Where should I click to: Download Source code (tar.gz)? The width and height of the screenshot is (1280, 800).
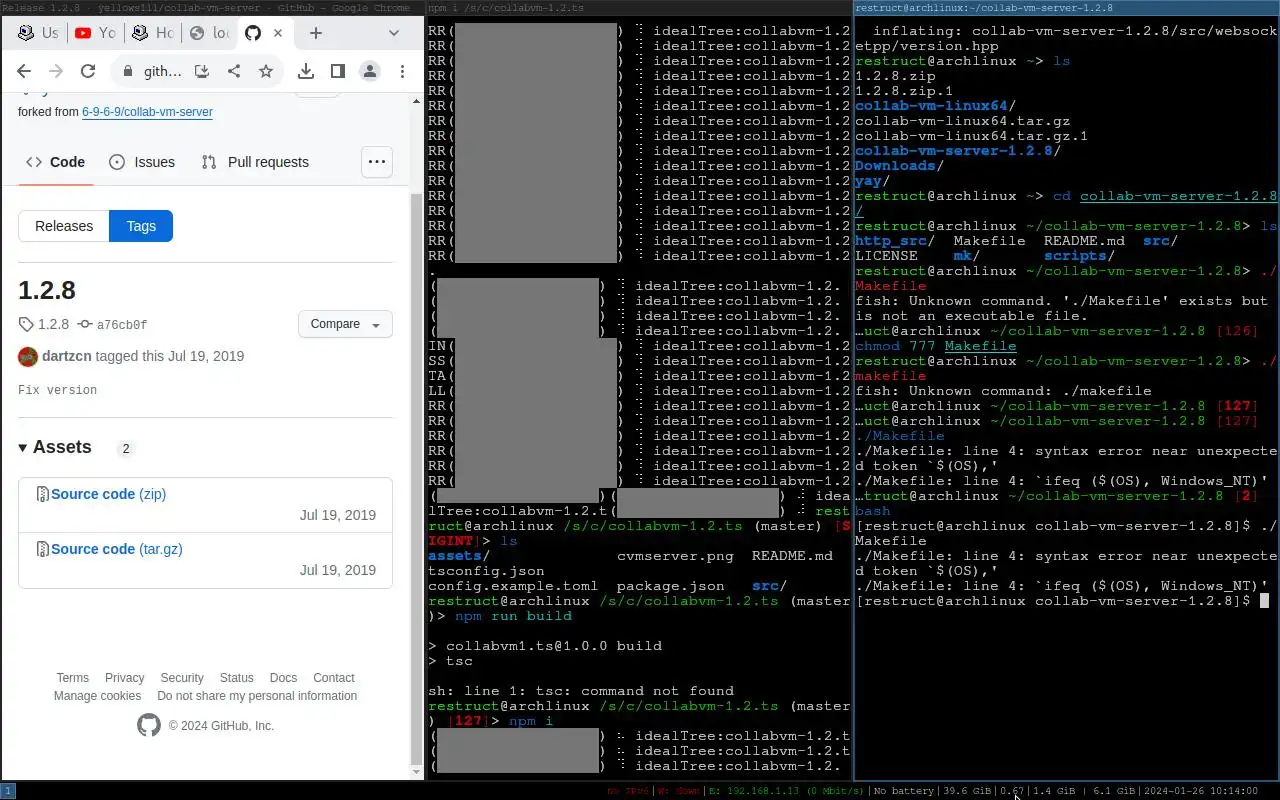[117, 549]
